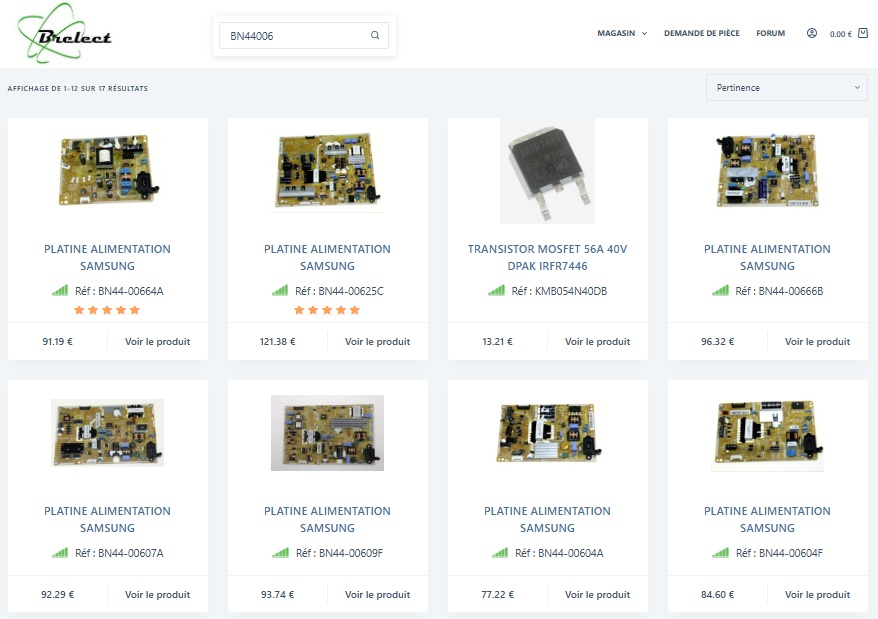This screenshot has height=619, width=878.
Task: Open BN44-00625C product image
Action: [327, 170]
